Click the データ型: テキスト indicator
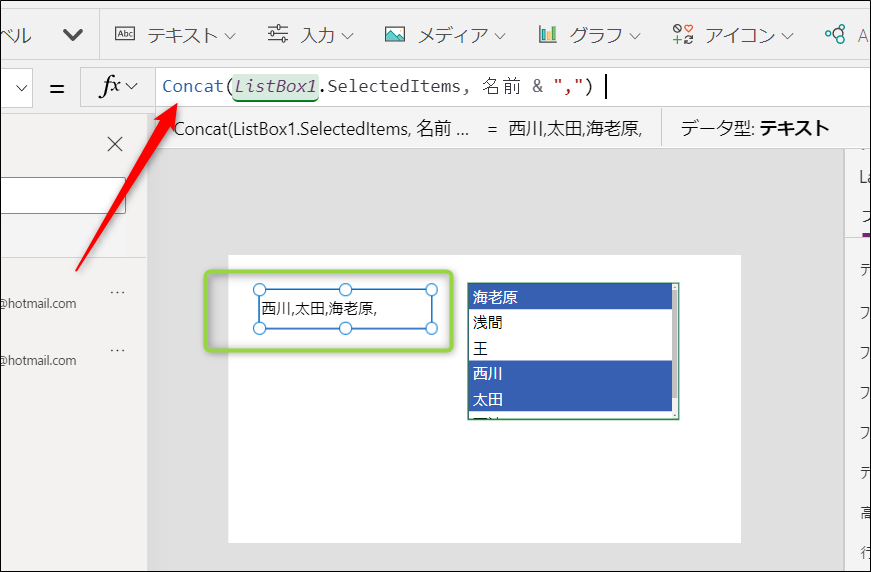 [754, 129]
